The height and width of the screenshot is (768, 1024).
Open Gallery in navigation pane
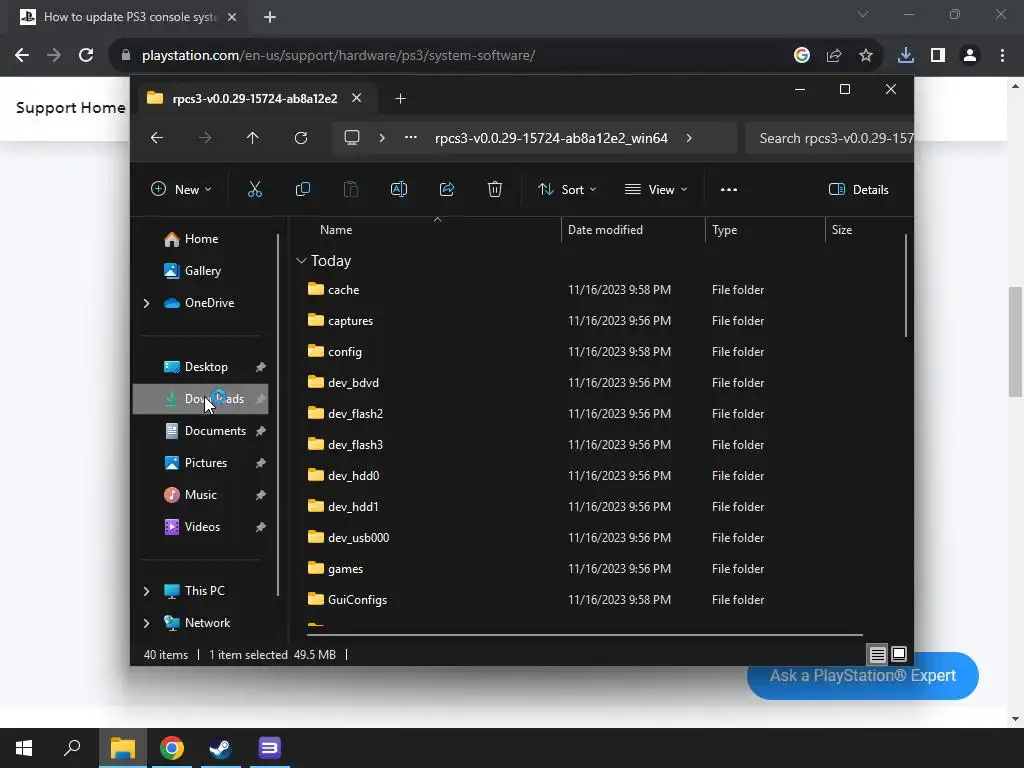201,271
